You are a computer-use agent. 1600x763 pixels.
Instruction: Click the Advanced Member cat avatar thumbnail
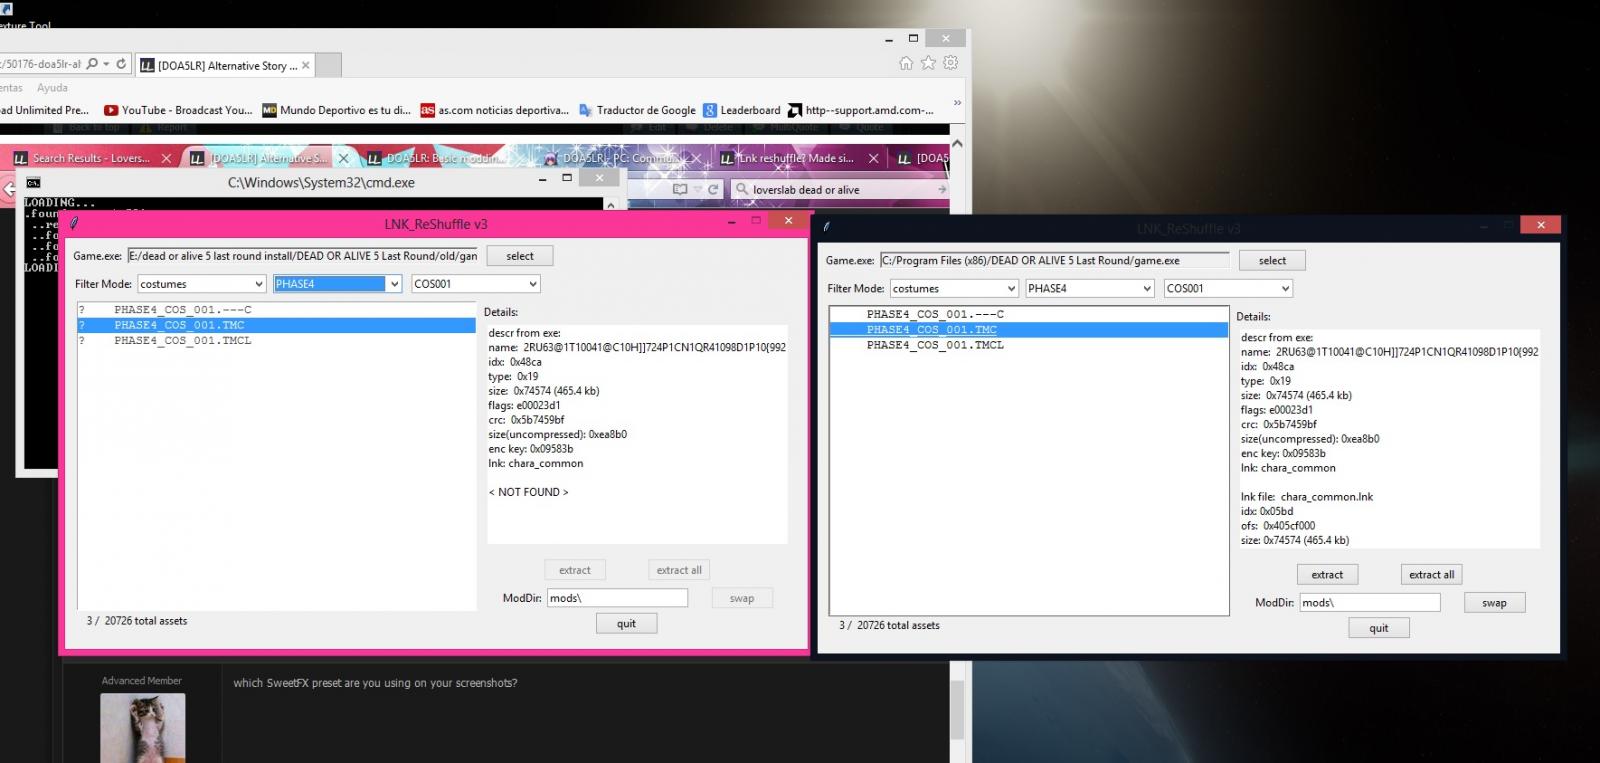[142, 728]
